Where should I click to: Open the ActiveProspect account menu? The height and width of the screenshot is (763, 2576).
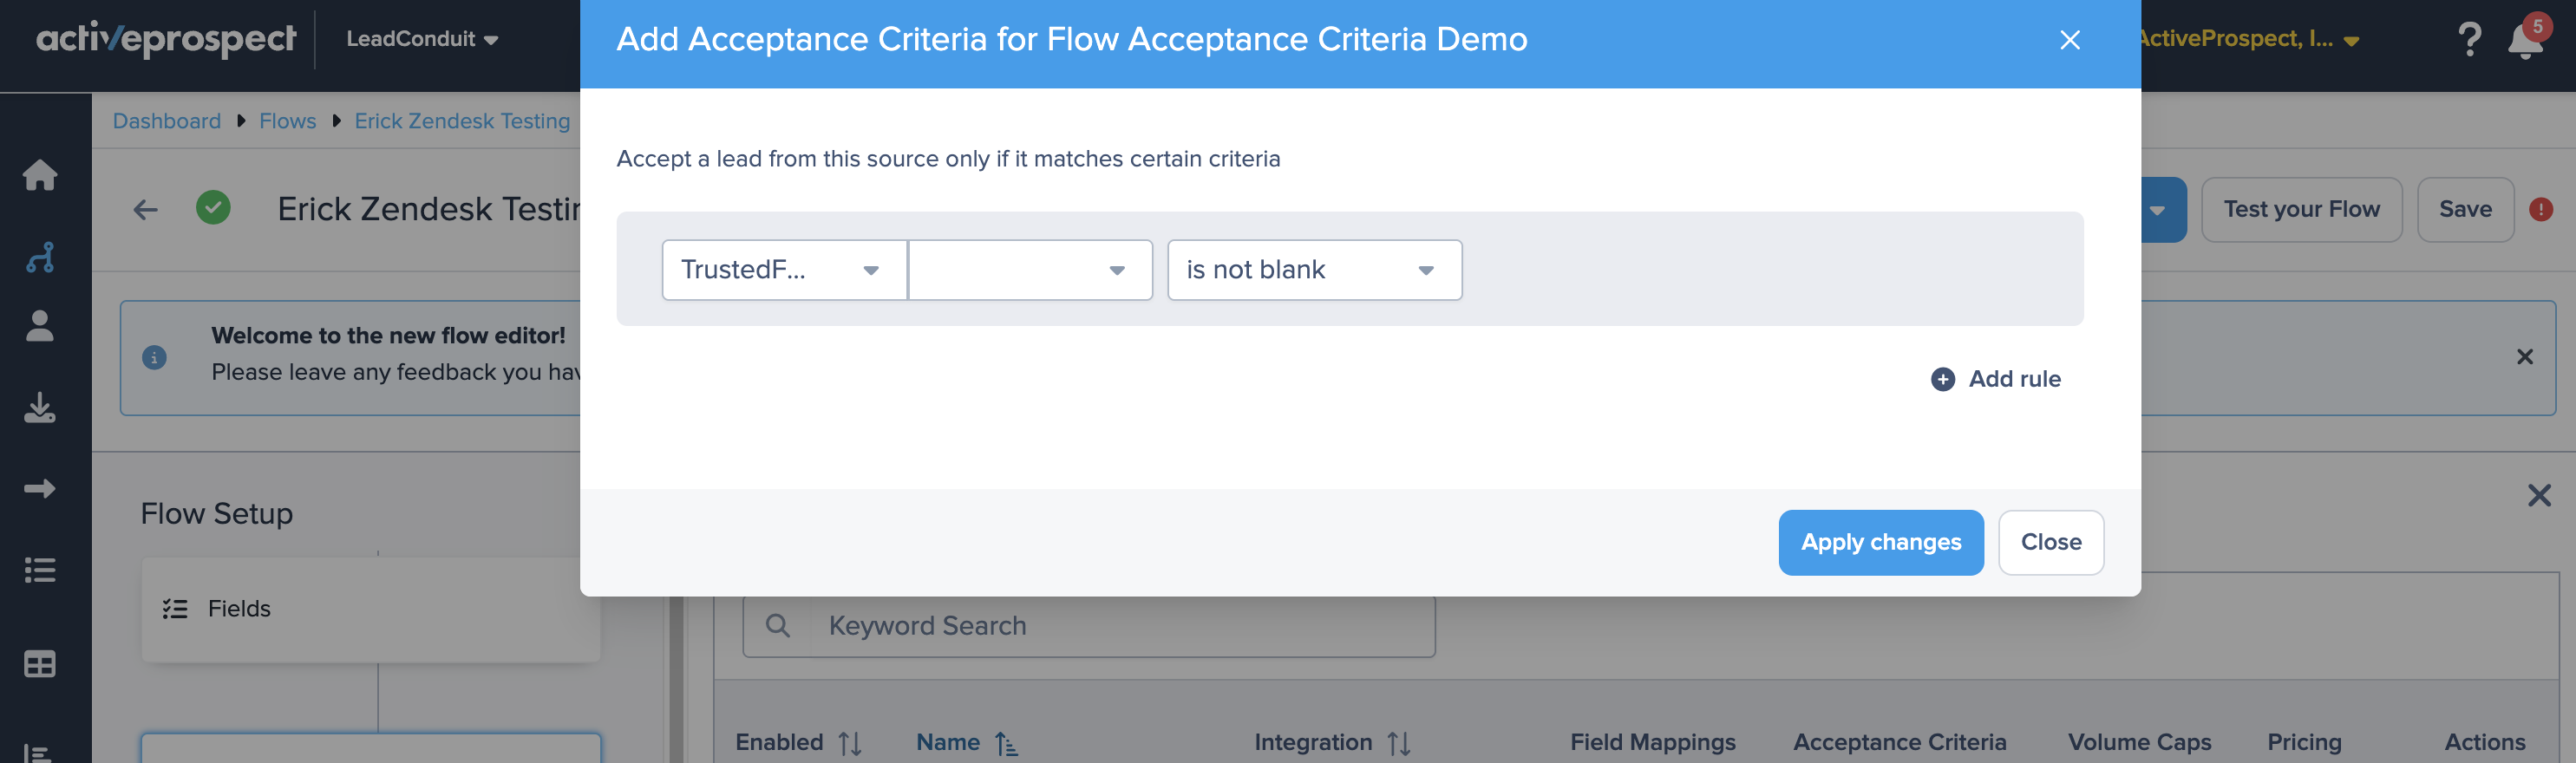coord(2250,39)
